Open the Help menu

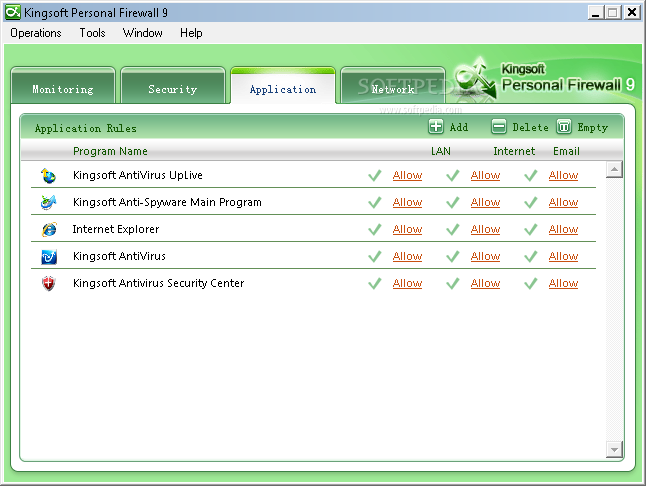click(191, 33)
